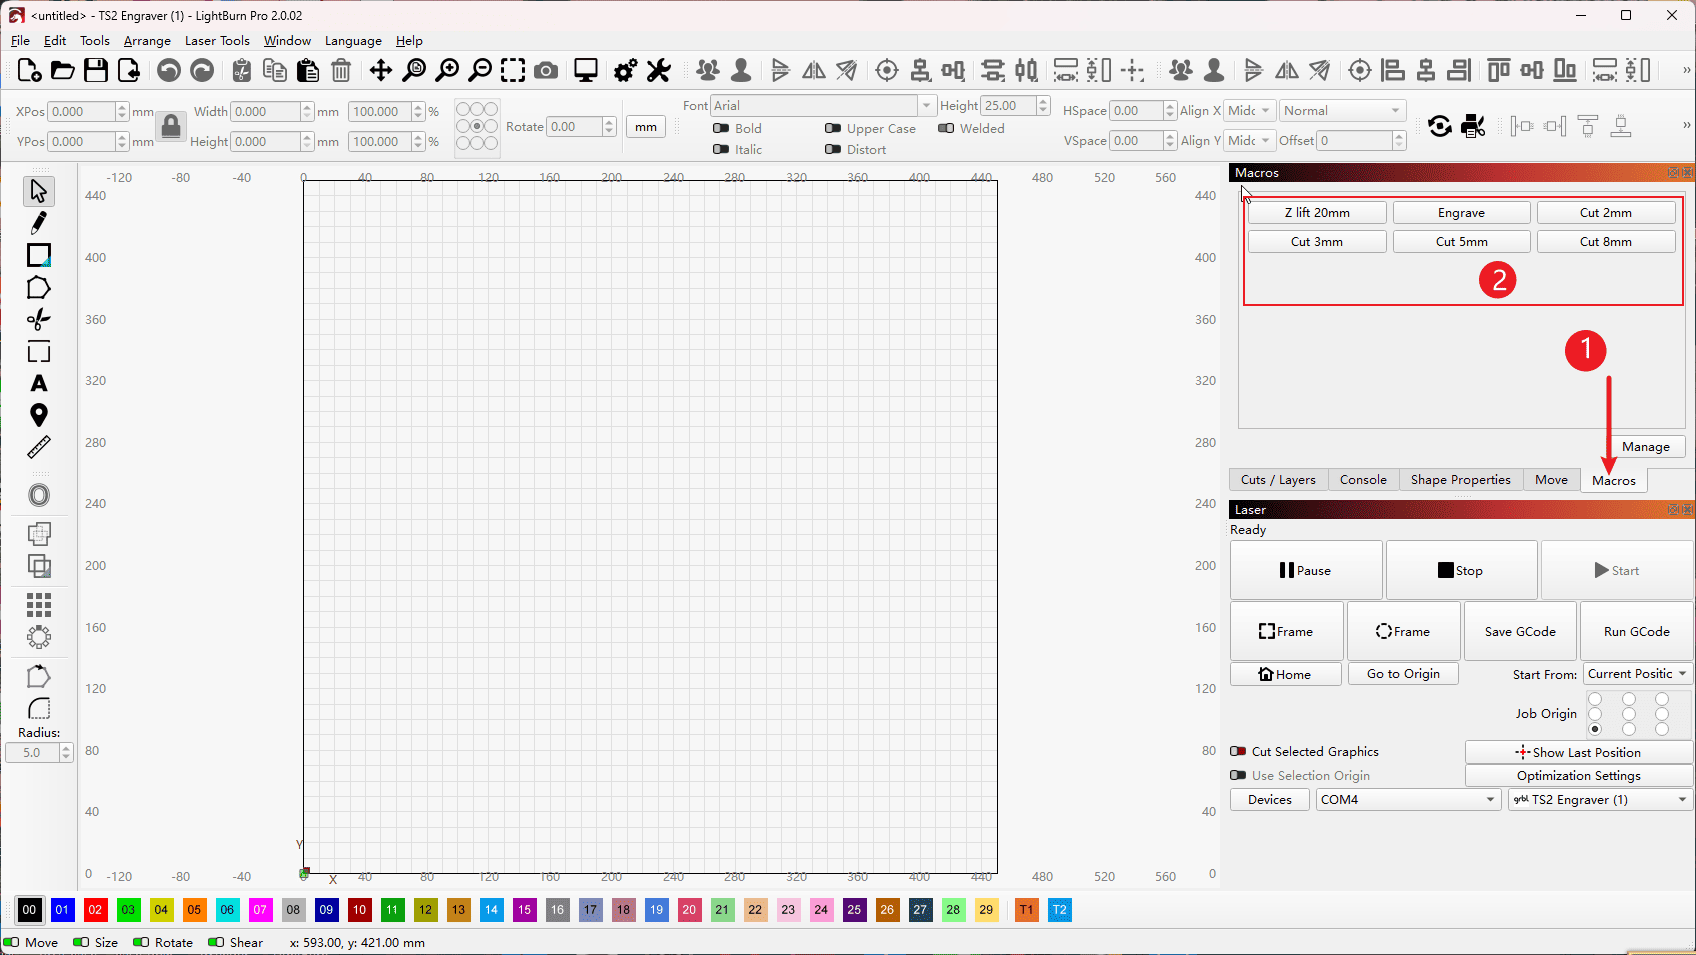Select the Draw Lines pencil tool
Viewport: 1696px width, 955px height.
tap(38, 222)
